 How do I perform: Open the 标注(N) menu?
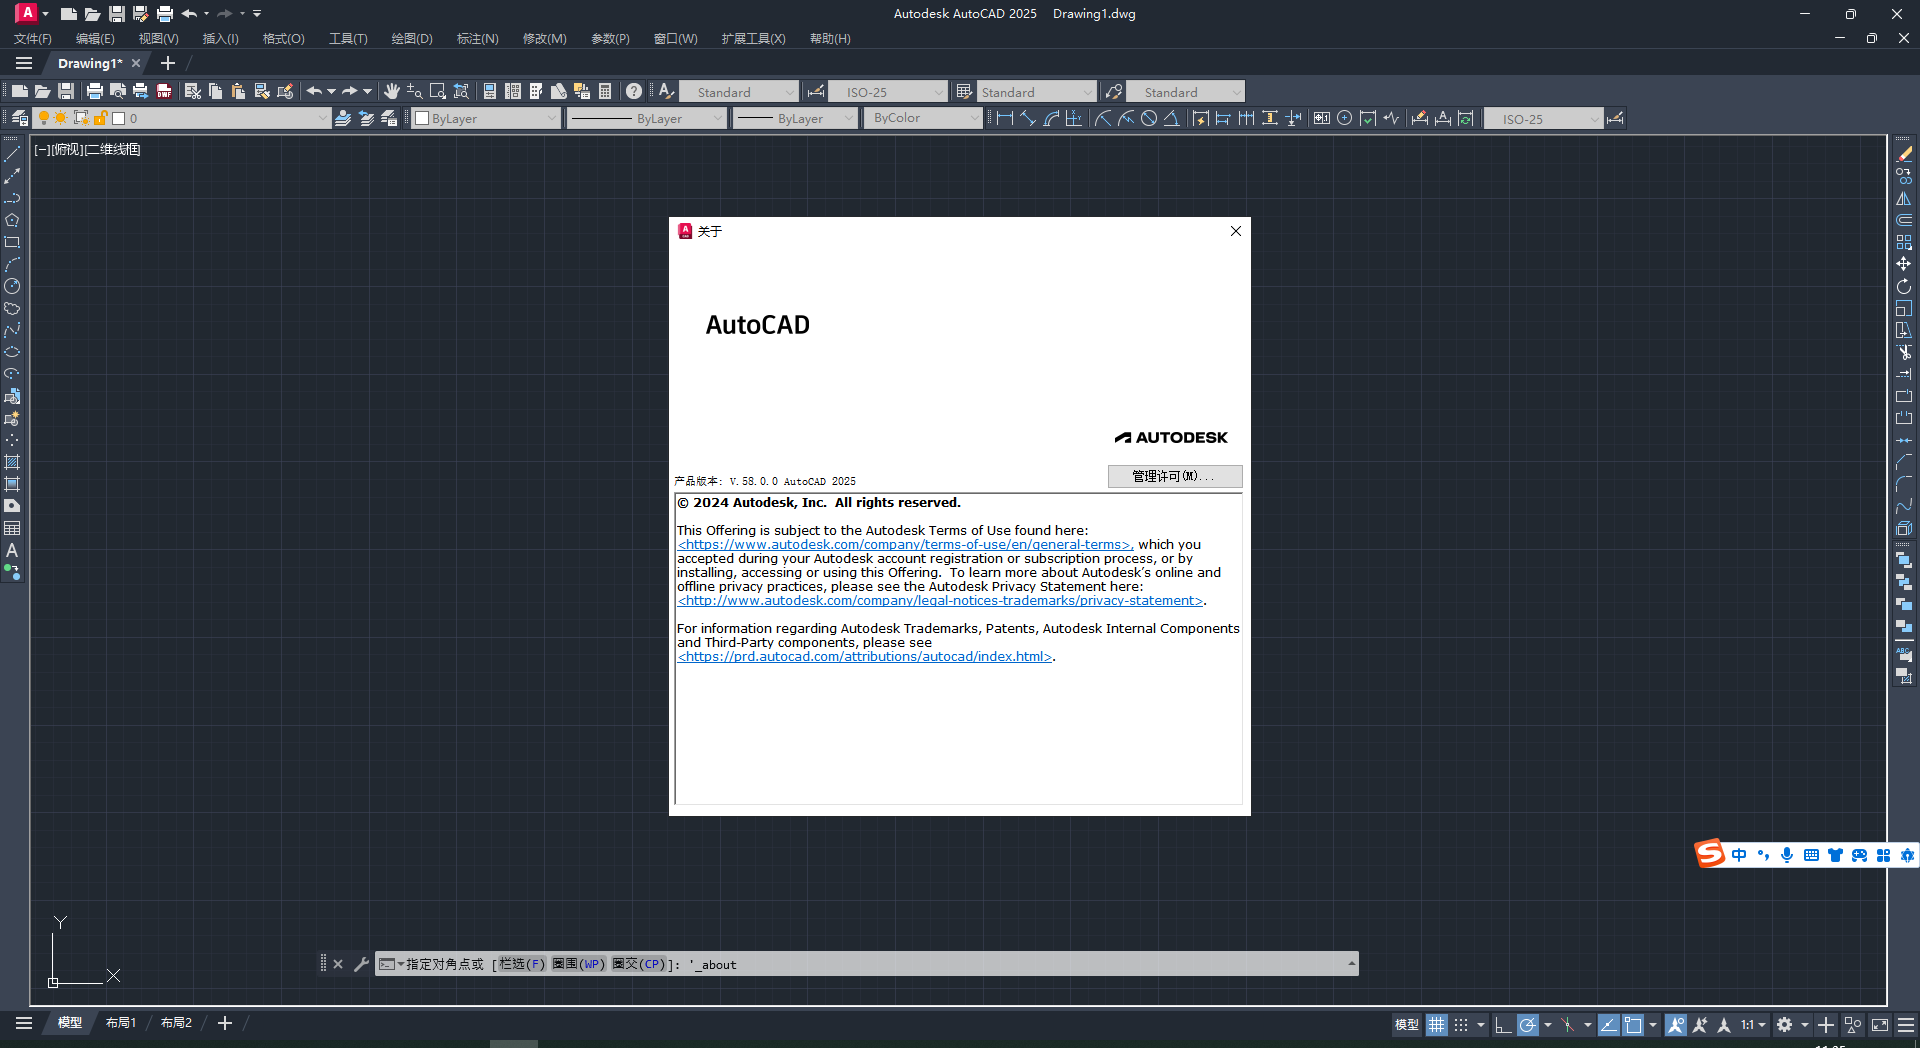478,39
